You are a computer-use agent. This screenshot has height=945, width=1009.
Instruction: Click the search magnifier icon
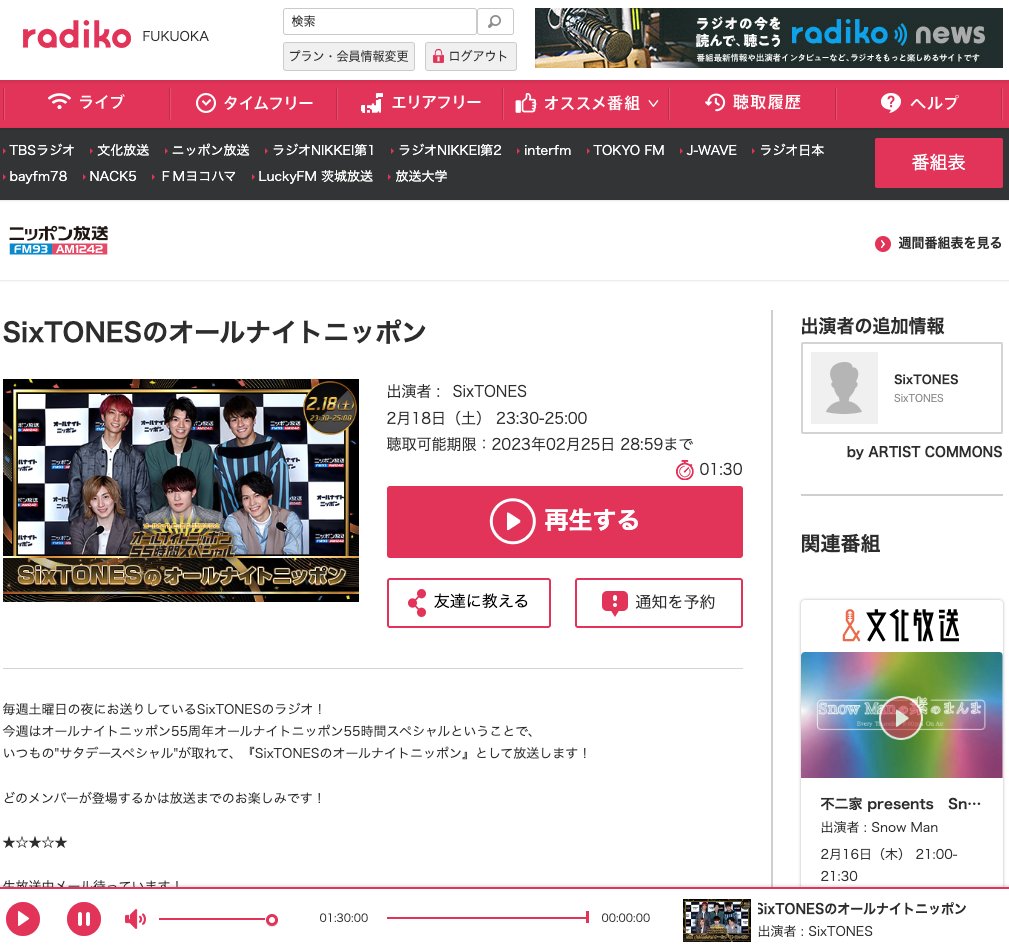click(494, 21)
